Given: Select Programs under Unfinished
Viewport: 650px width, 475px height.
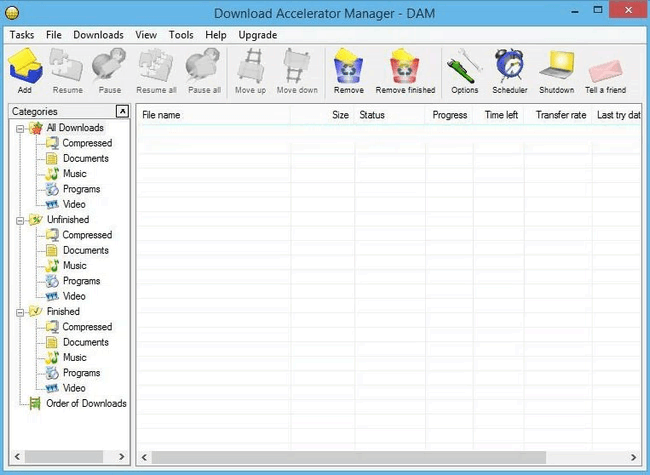Looking at the screenshot, I should click(73, 281).
